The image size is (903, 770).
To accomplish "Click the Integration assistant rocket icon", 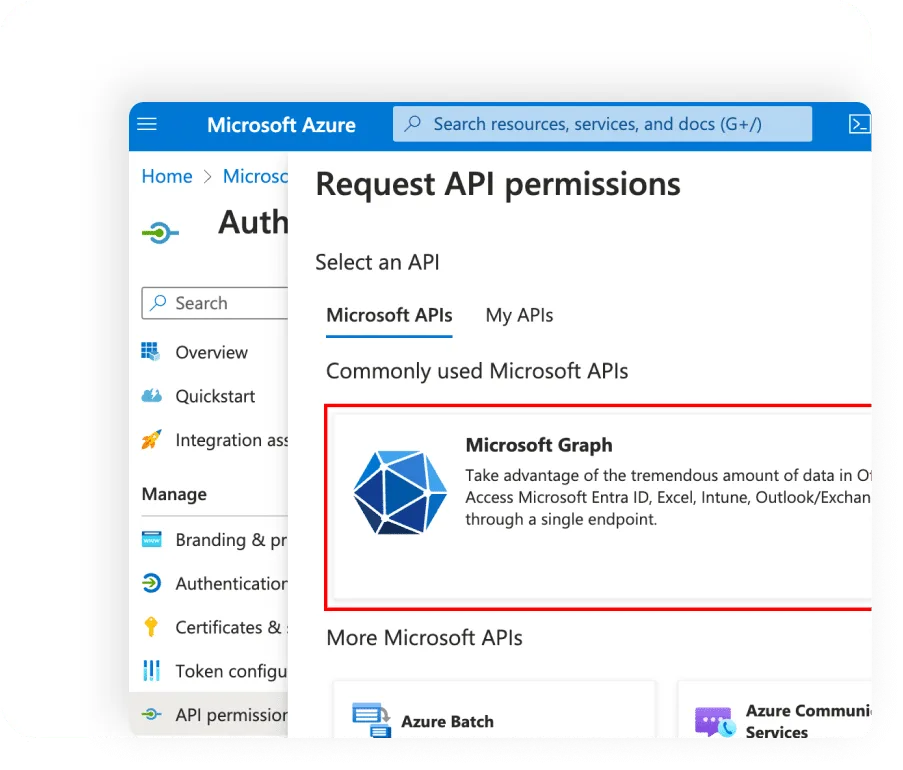I will pos(151,439).
